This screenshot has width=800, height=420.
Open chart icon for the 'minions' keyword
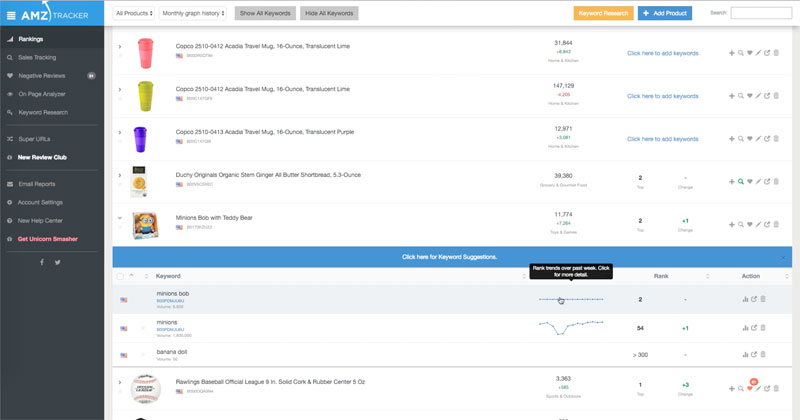click(745, 328)
